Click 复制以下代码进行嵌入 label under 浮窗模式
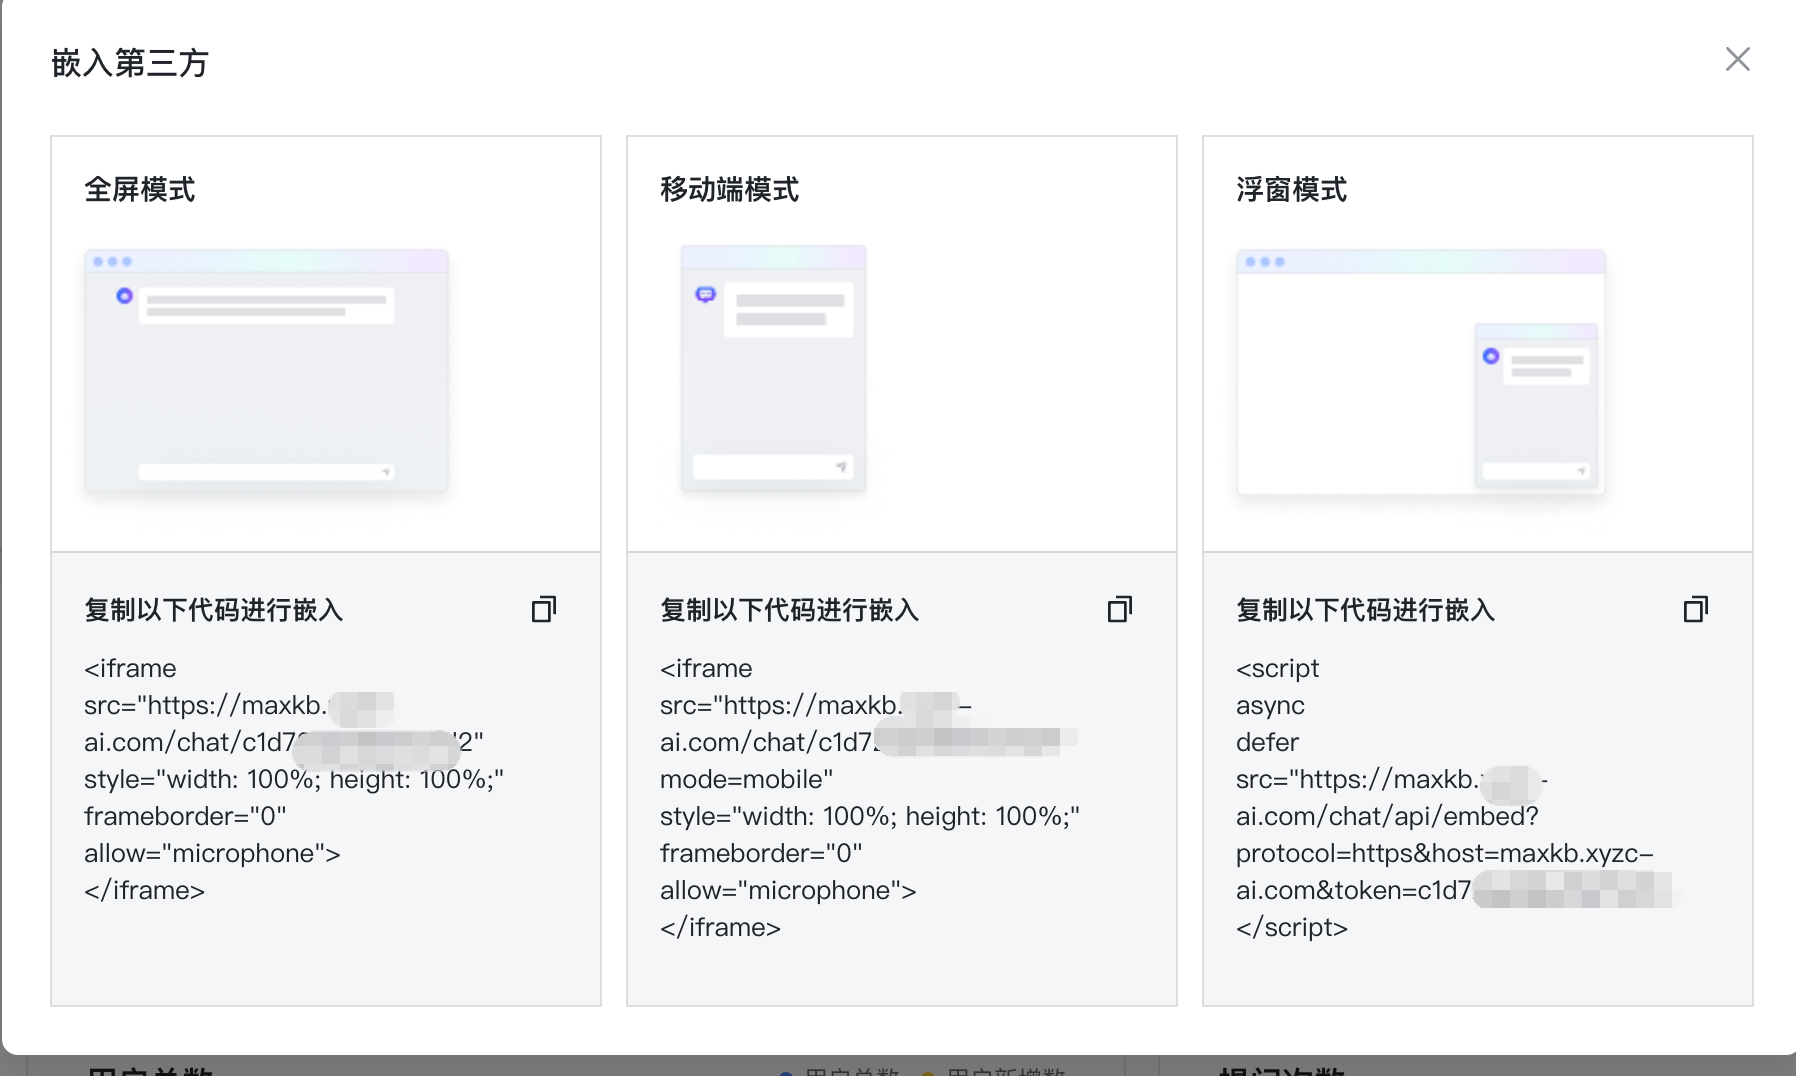 coord(1366,610)
